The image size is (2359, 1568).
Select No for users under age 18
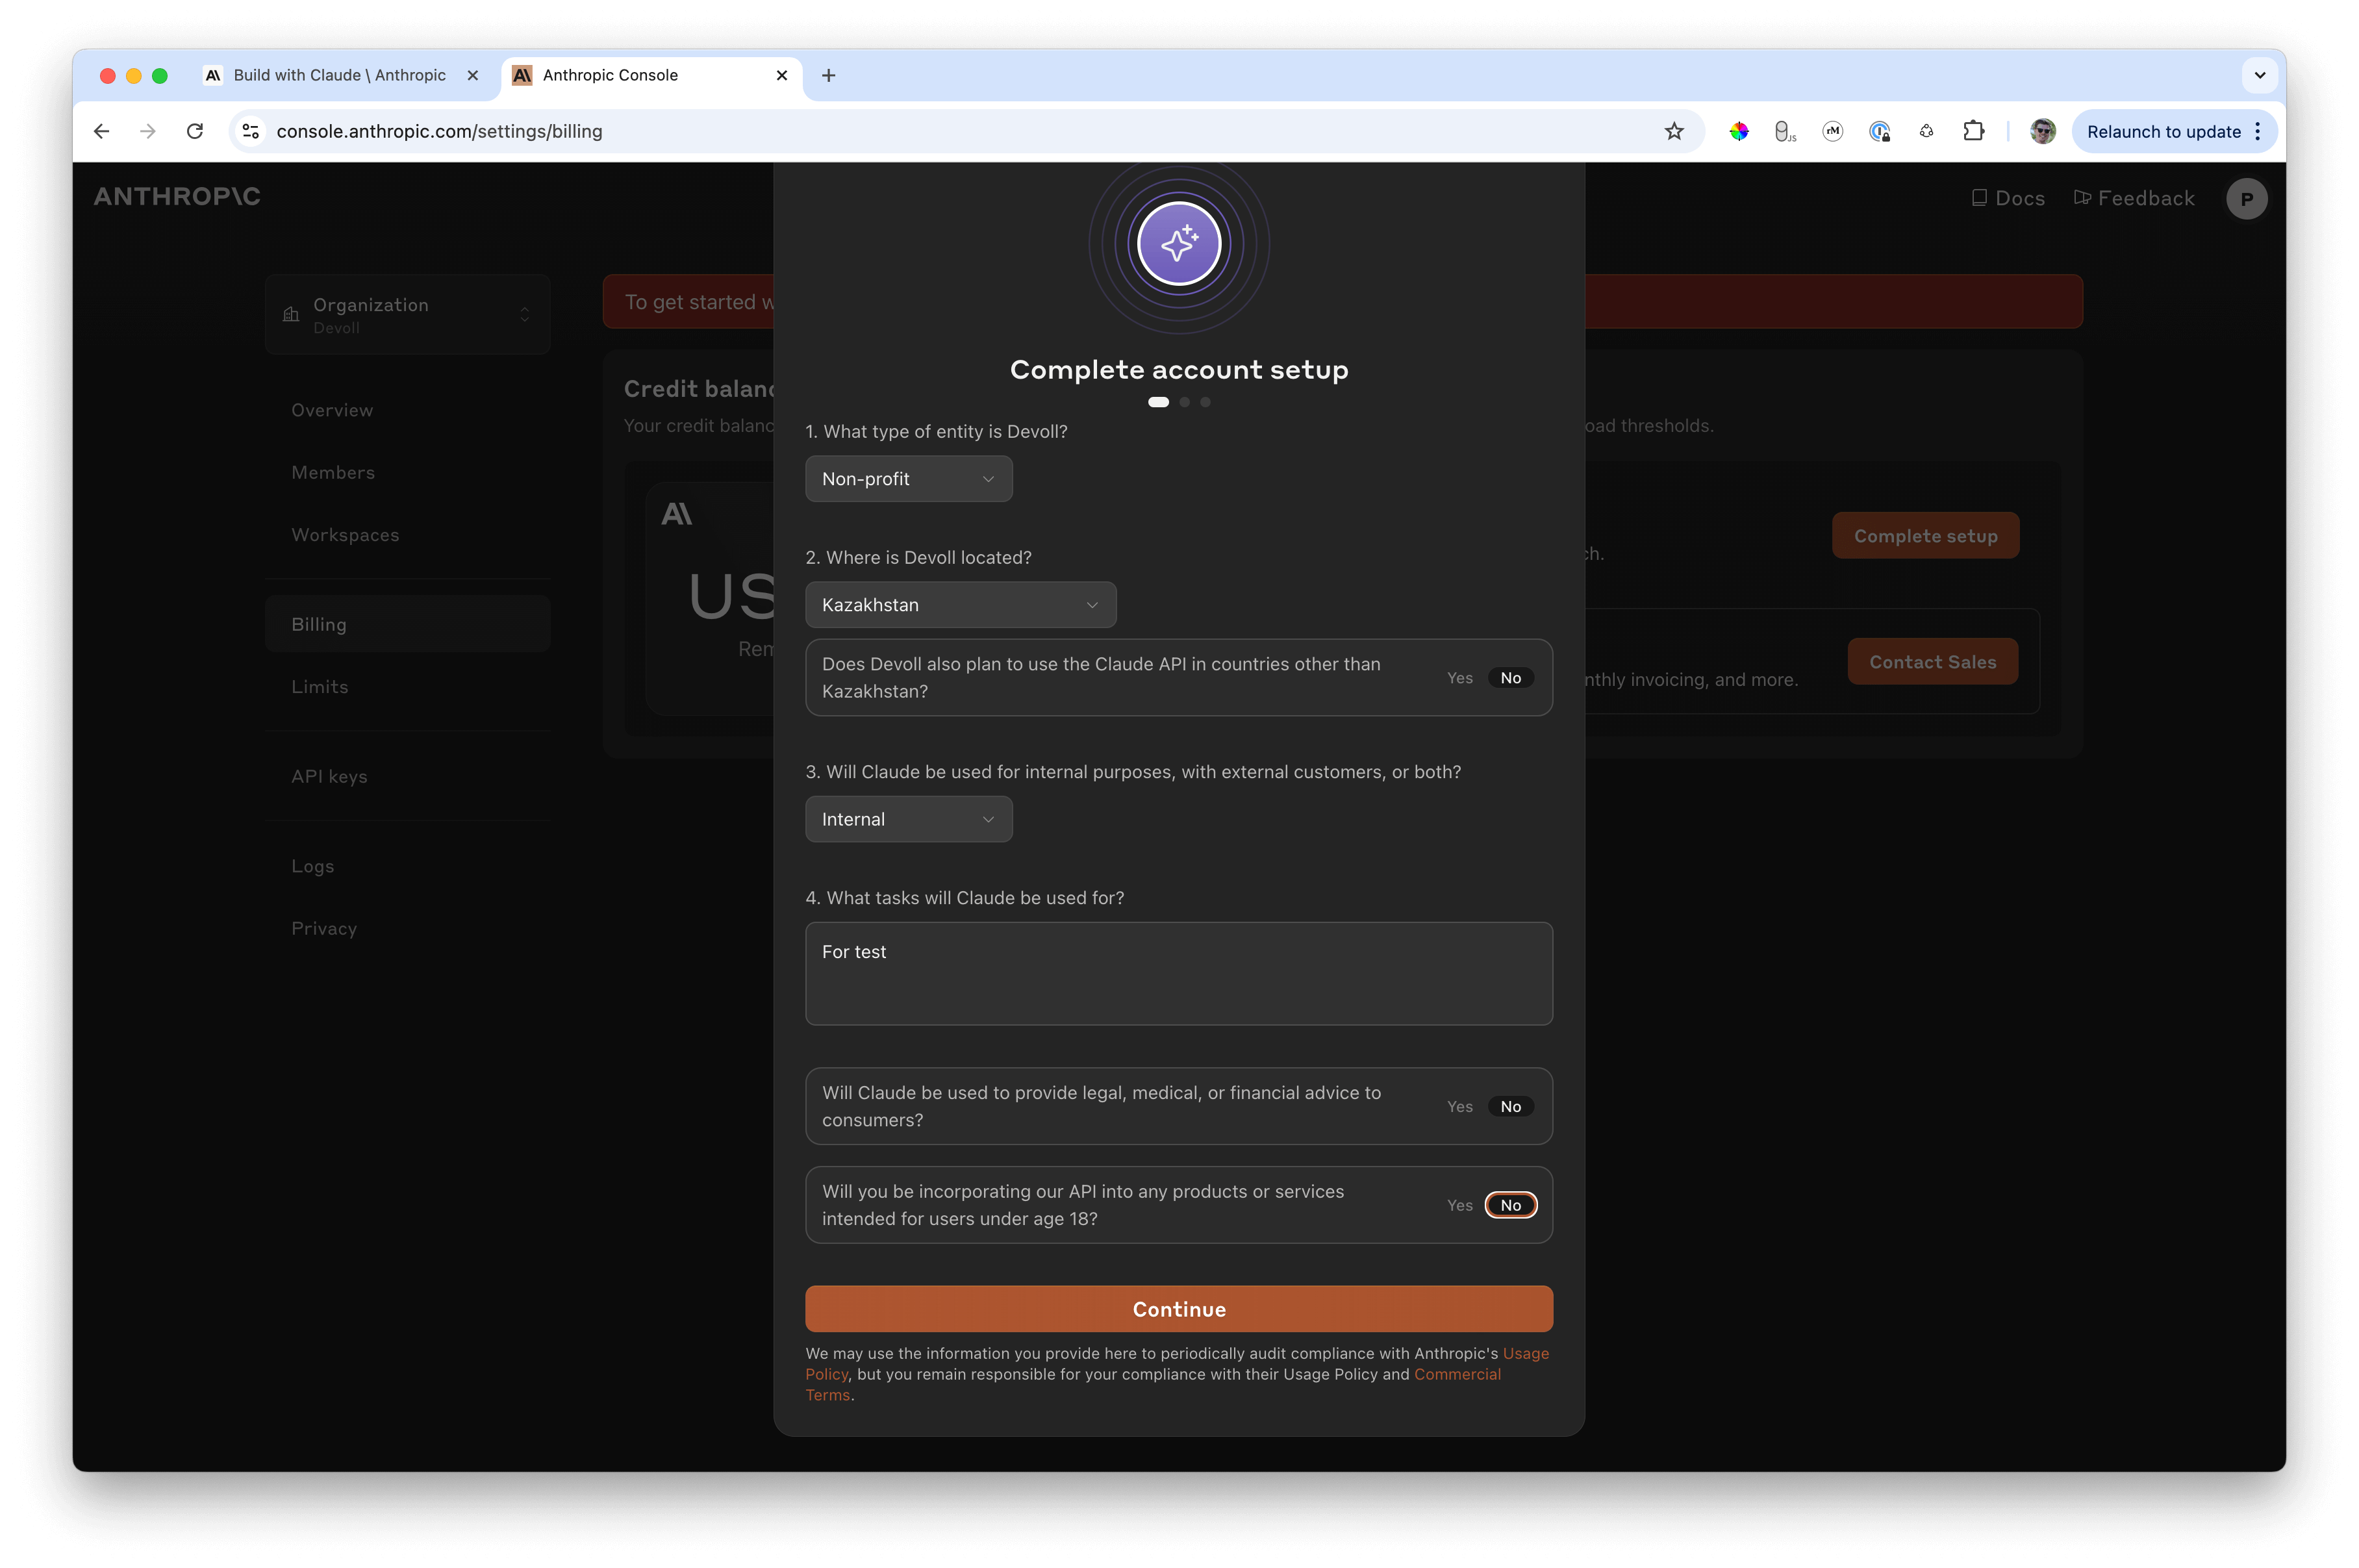point(1510,1206)
